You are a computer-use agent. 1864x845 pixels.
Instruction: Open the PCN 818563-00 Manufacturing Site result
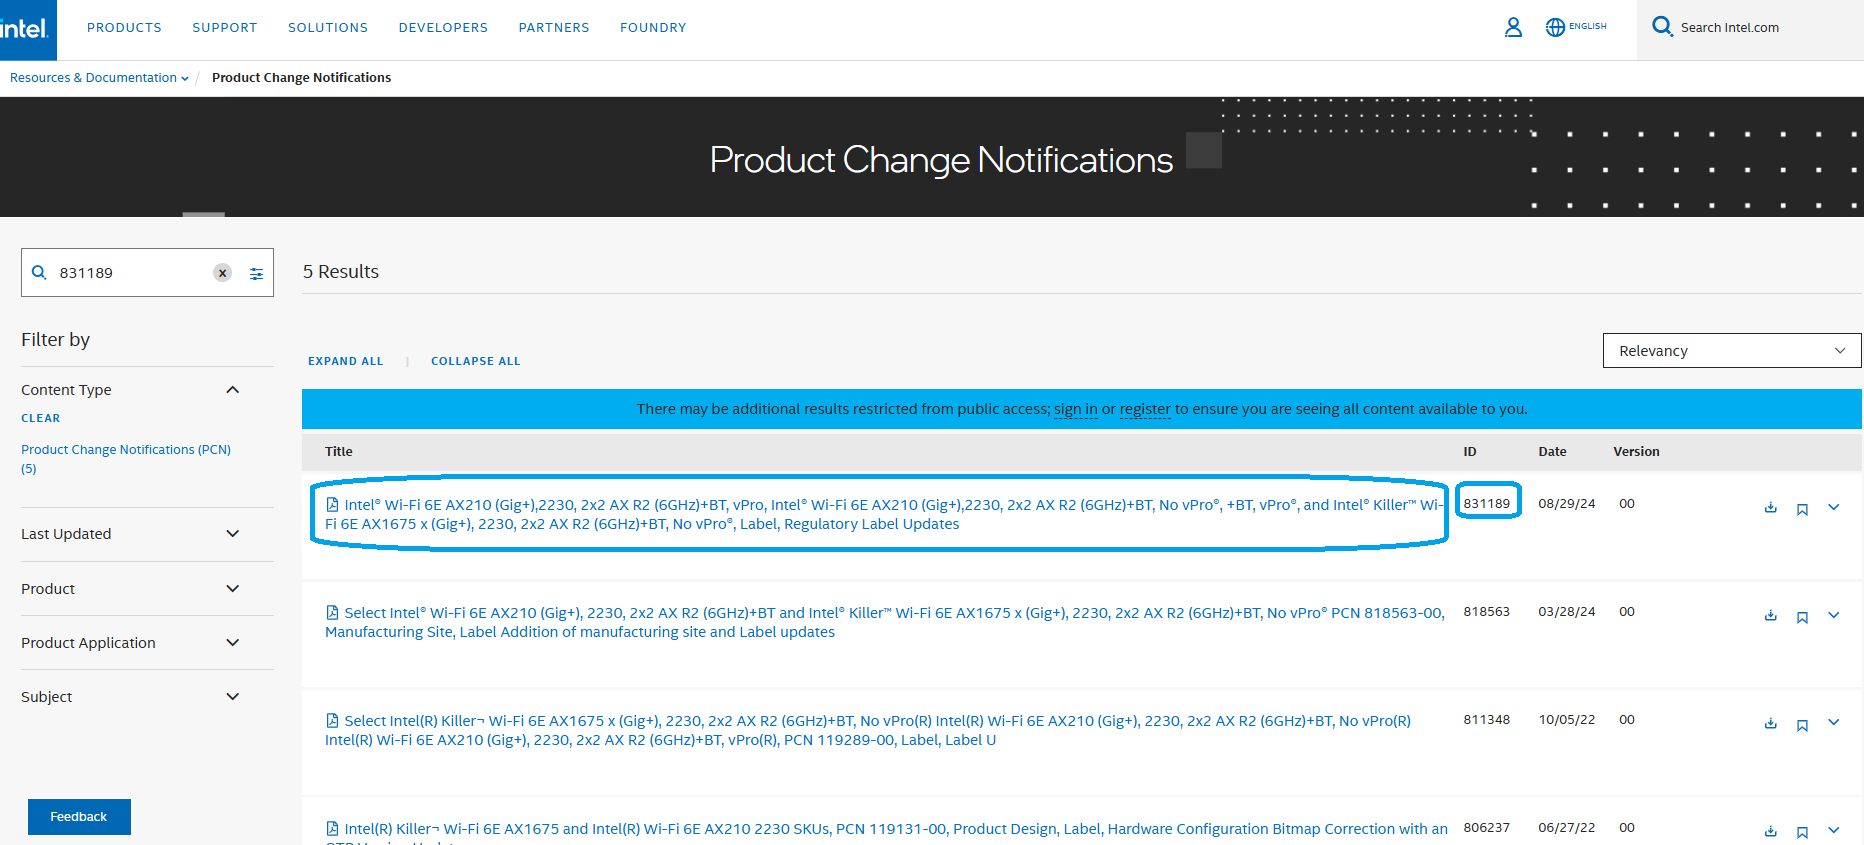tap(885, 622)
